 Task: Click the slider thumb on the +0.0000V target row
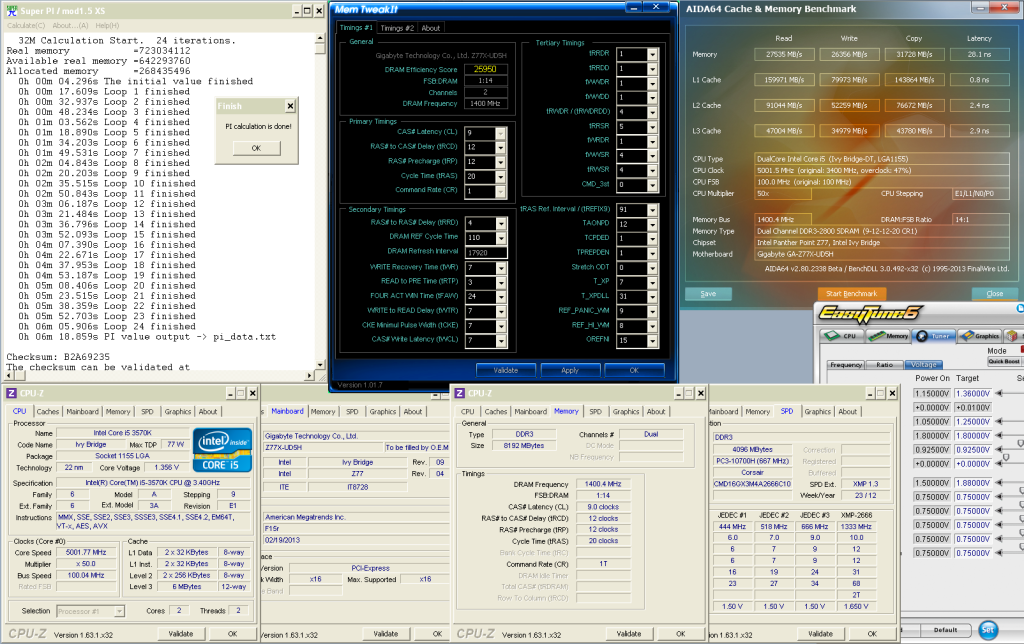click(x=1008, y=457)
